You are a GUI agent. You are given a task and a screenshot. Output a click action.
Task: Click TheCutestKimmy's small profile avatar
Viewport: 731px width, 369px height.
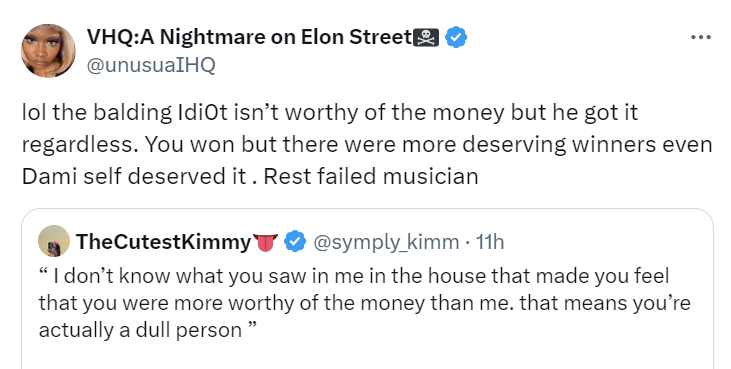(54, 241)
